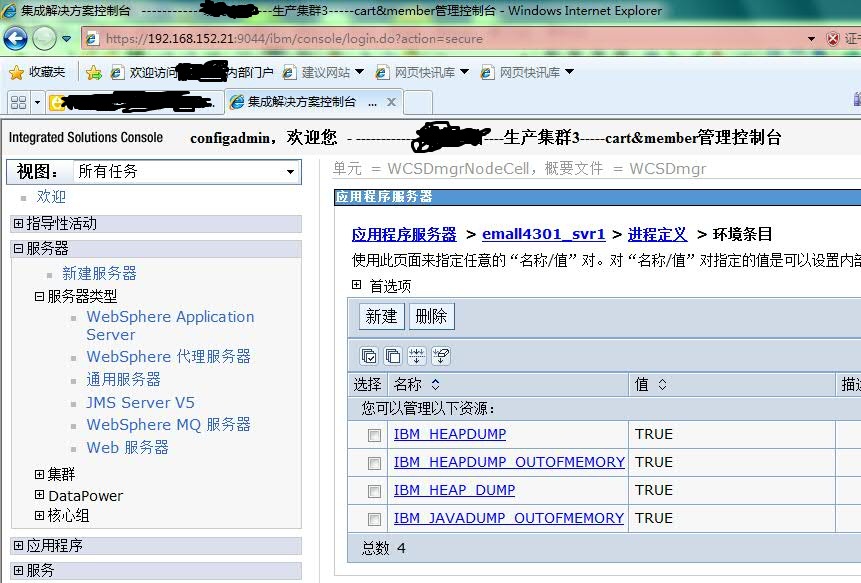Open a new blank browser tab
The height and width of the screenshot is (583, 861).
tap(418, 103)
